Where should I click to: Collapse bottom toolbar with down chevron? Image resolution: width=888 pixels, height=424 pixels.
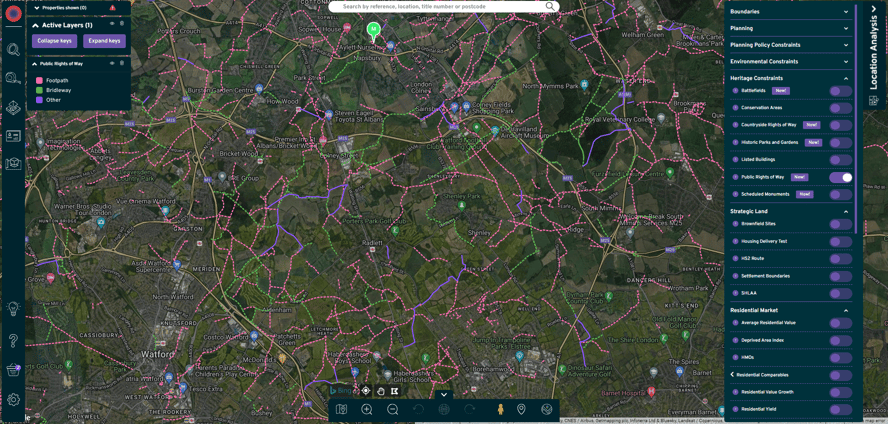pos(444,395)
